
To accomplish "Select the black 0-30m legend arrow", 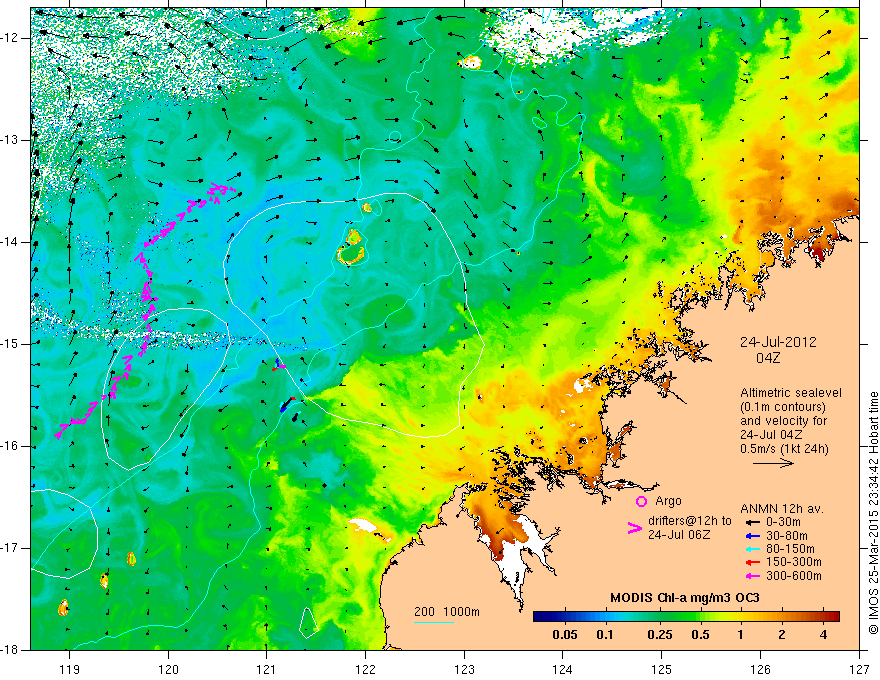I will click(752, 522).
